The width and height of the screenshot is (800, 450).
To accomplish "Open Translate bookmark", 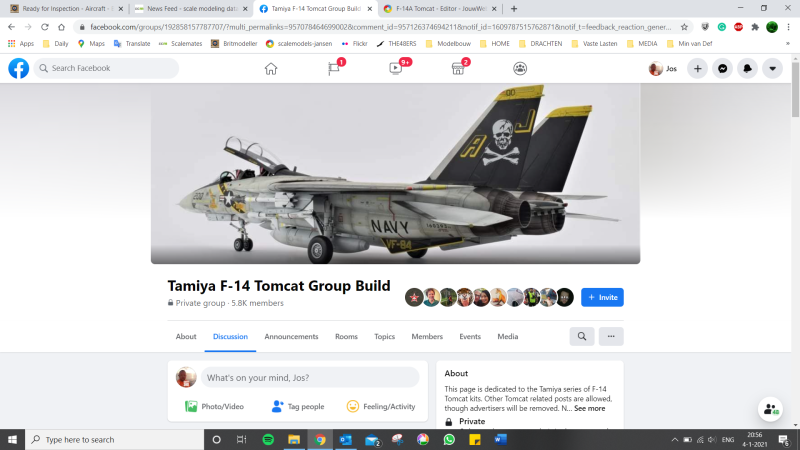I will (x=132, y=44).
